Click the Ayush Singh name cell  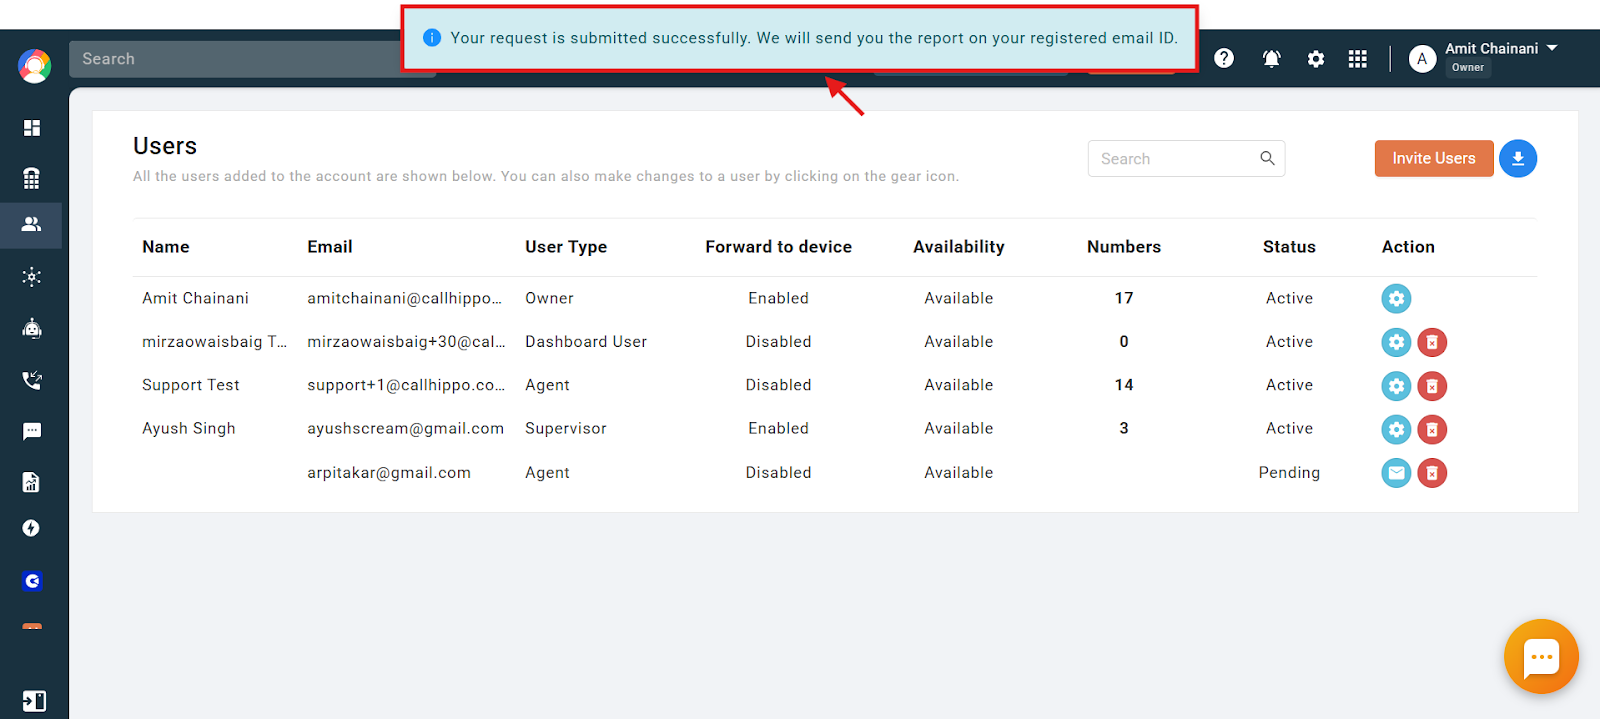[189, 428]
